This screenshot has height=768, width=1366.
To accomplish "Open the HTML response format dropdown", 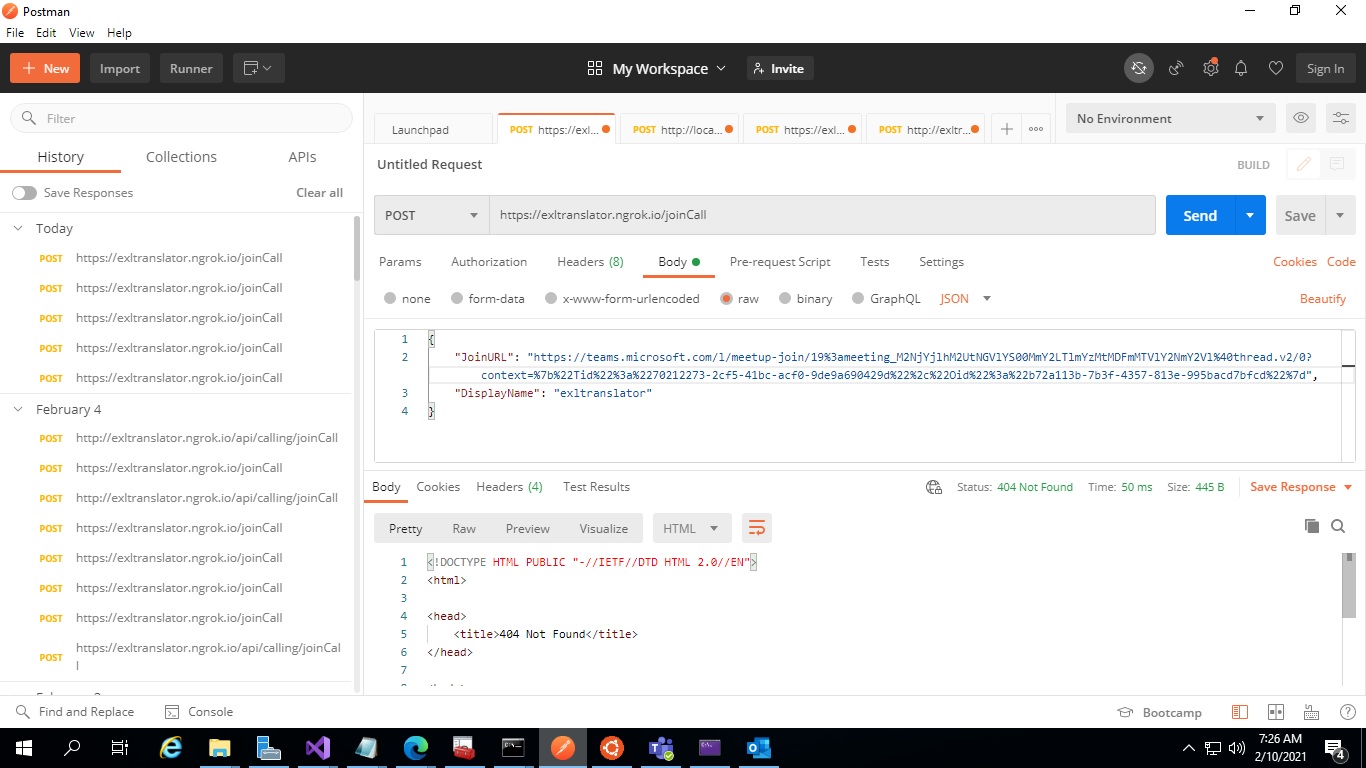I will tap(692, 528).
